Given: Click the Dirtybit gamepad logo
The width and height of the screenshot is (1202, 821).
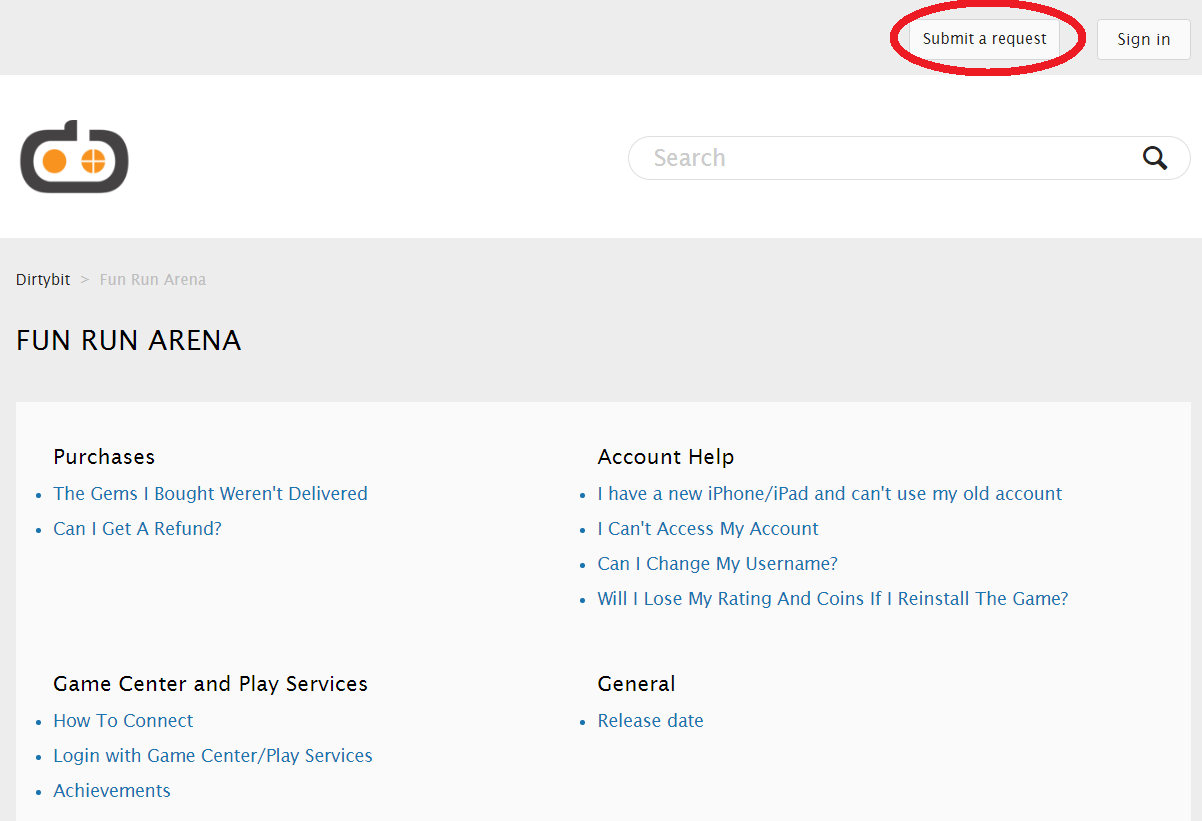Looking at the screenshot, I should point(75,157).
